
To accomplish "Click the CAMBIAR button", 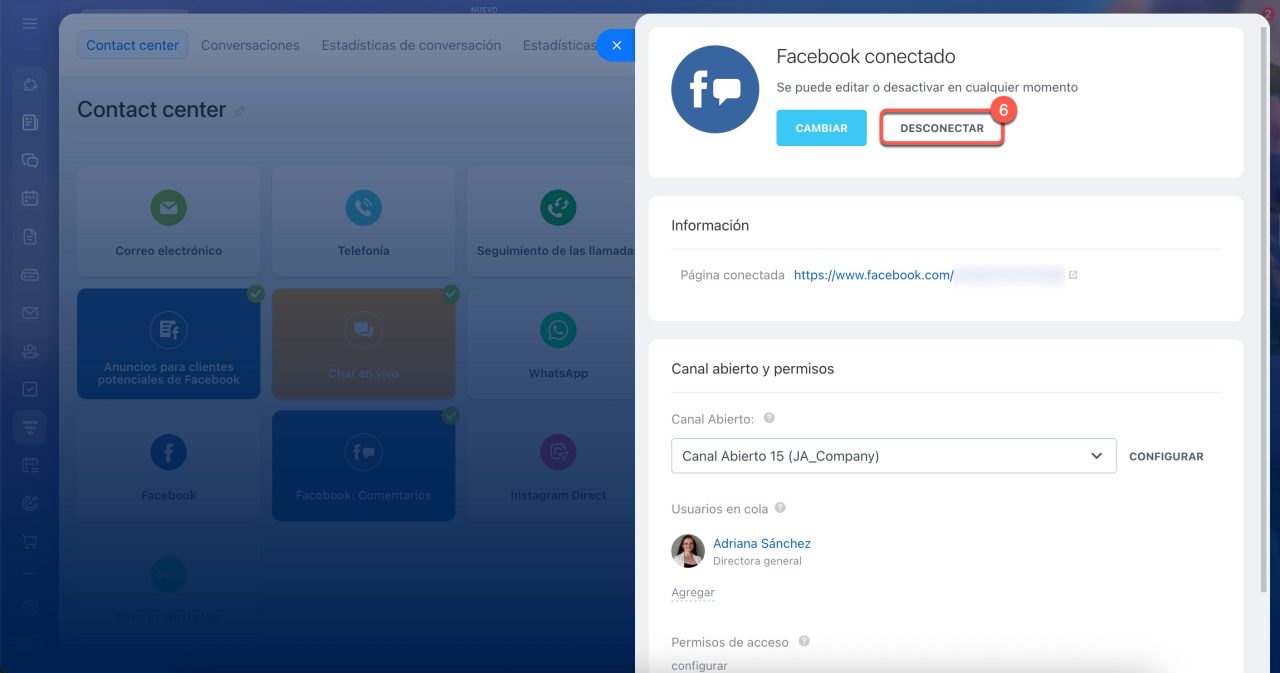I will [822, 128].
